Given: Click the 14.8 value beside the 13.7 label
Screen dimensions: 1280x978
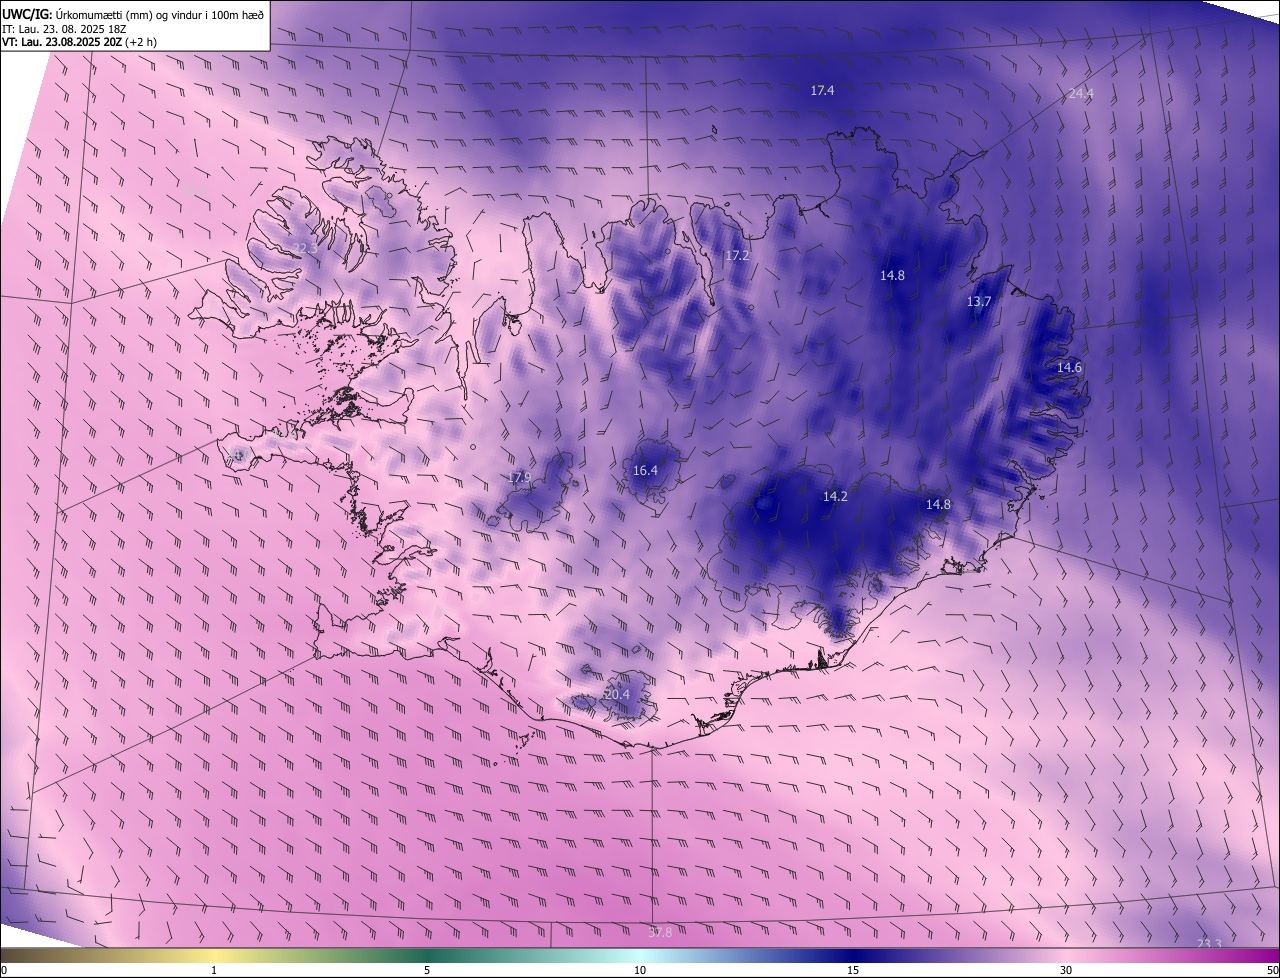Looking at the screenshot, I should 892,275.
